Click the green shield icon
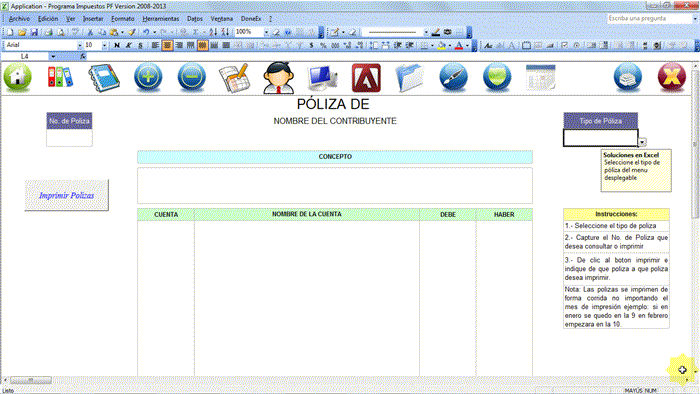The height and width of the screenshot is (394, 700). 497,77
